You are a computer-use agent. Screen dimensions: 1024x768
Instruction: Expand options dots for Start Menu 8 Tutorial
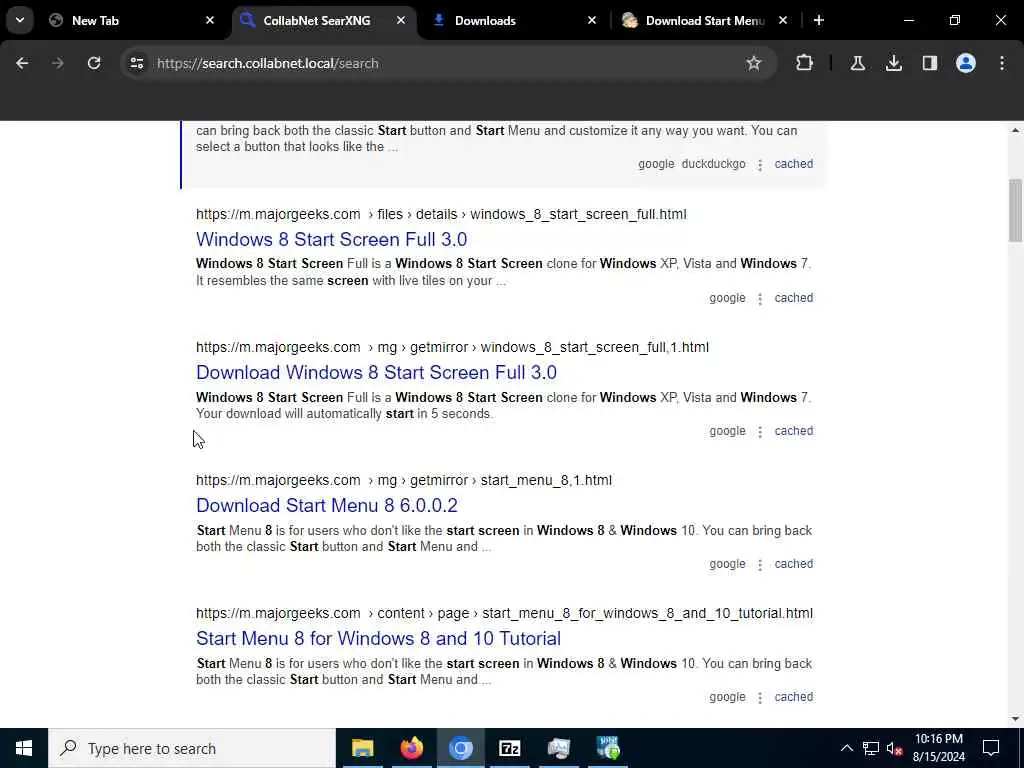(760, 698)
